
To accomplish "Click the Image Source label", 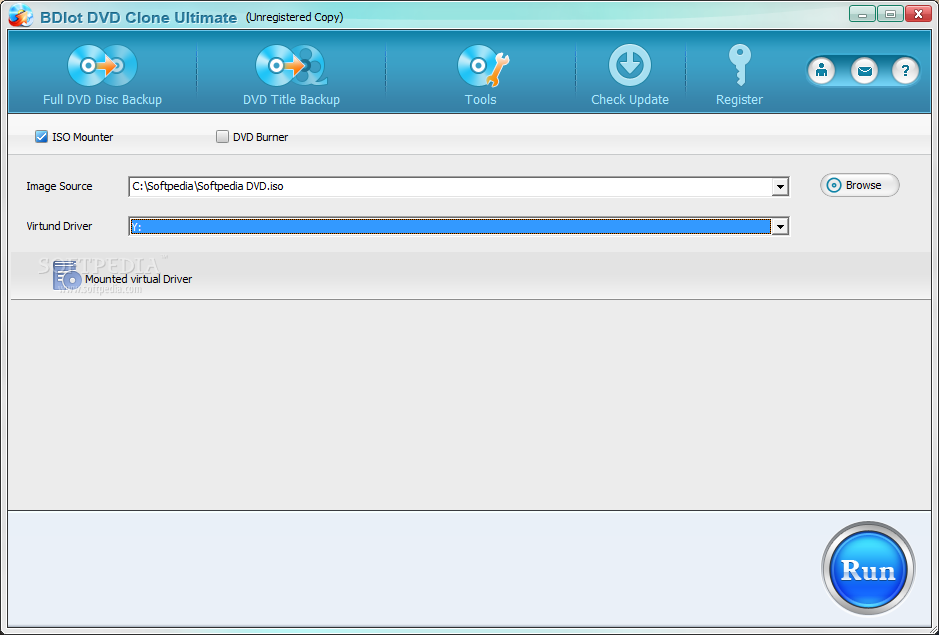I will pos(59,186).
